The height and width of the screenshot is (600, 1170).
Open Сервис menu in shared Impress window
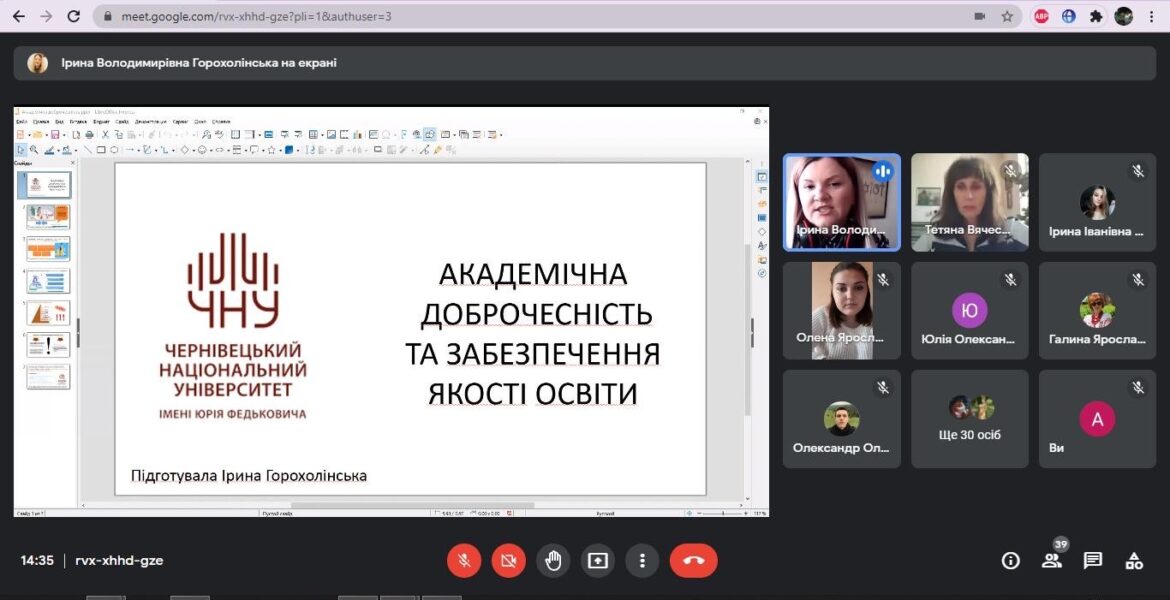tap(181, 122)
